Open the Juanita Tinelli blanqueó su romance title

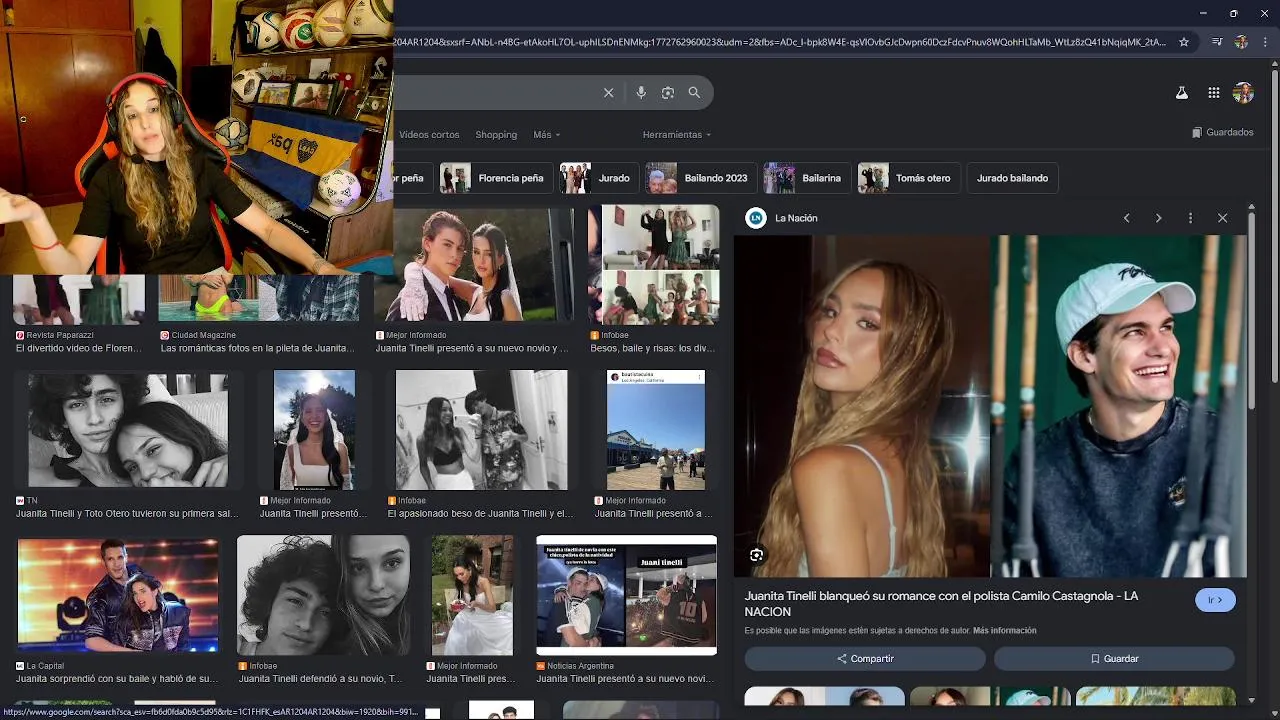(941, 604)
